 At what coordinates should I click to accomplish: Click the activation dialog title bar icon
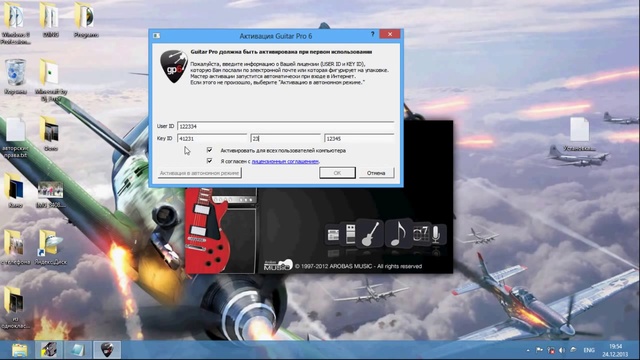click(156, 36)
